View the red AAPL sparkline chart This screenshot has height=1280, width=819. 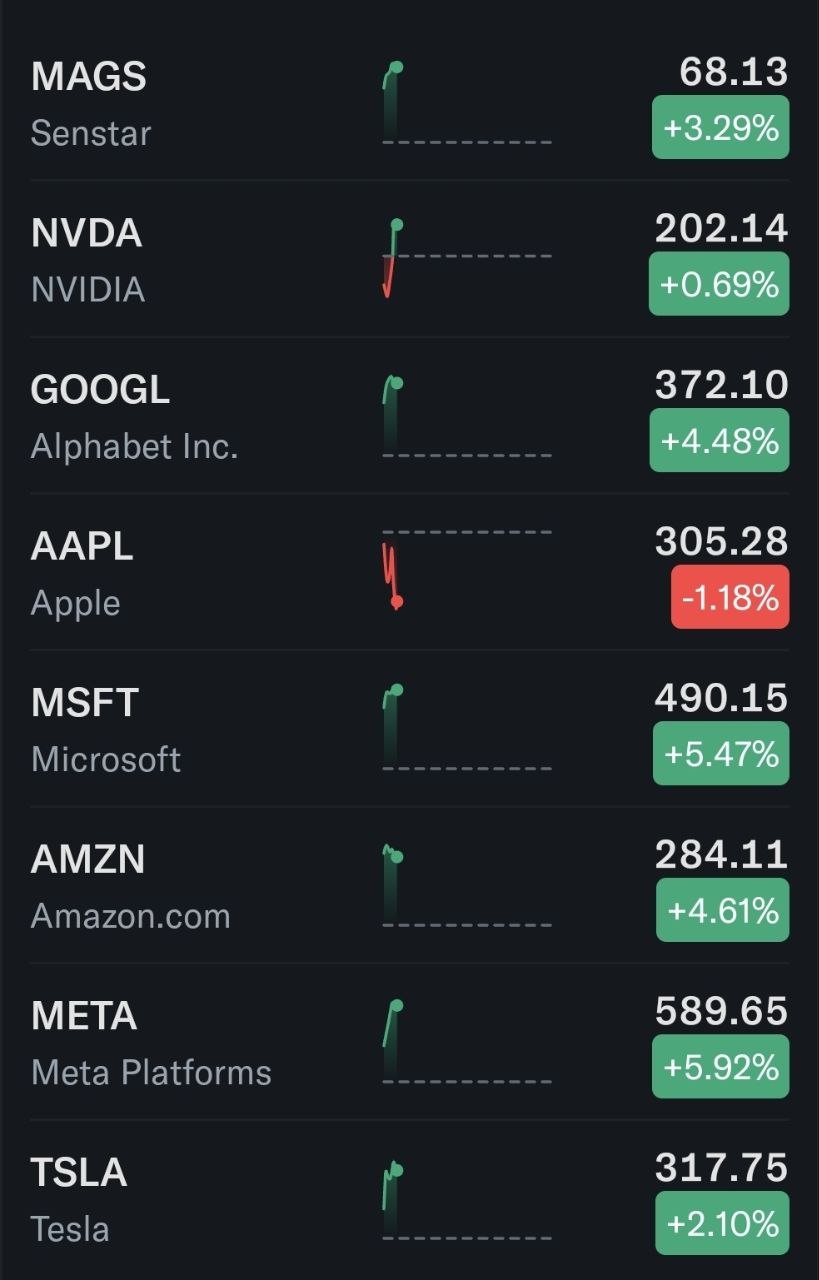point(467,571)
